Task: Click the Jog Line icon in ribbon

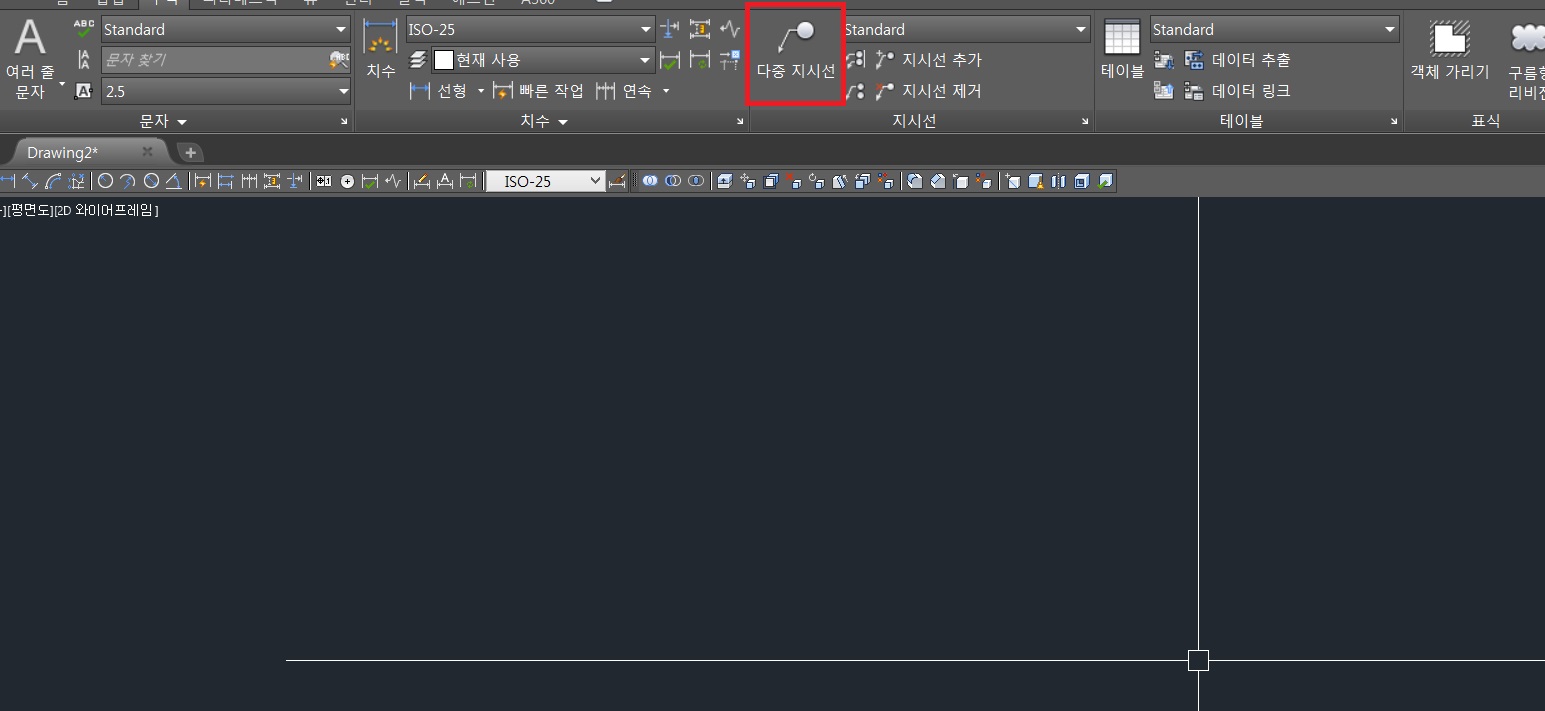Action: (729, 30)
